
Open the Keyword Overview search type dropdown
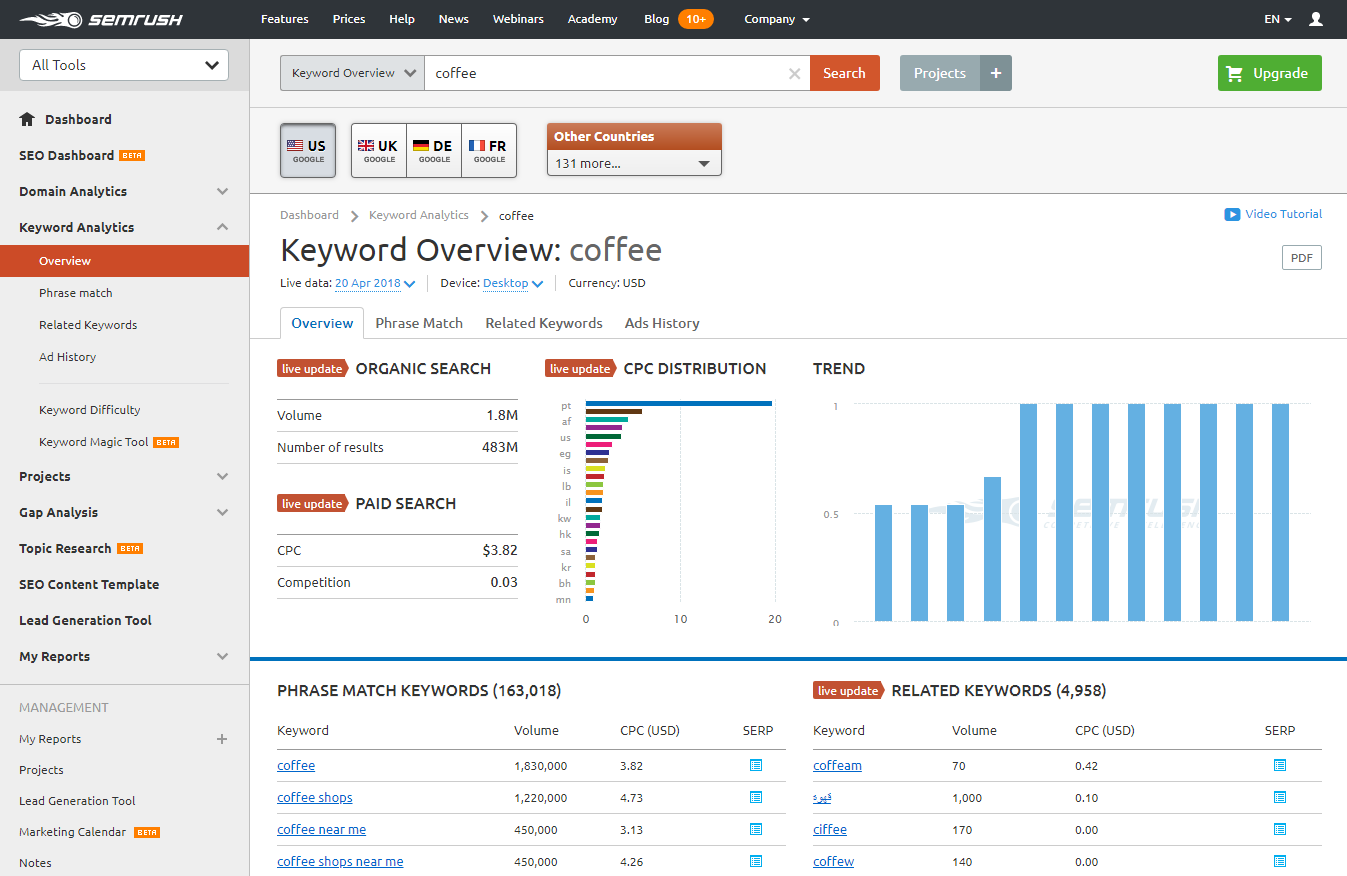coord(352,73)
